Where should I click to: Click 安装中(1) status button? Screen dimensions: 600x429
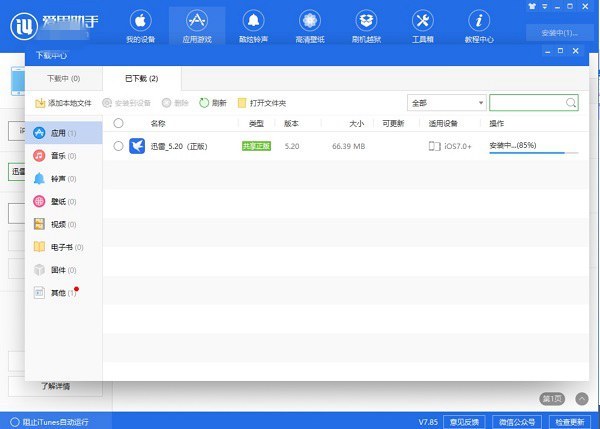pos(559,33)
